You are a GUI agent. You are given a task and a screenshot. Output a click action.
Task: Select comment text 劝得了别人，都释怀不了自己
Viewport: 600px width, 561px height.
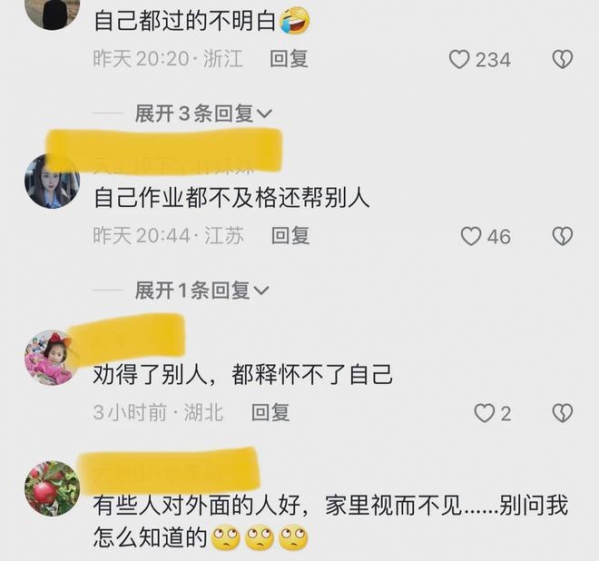pyautogui.click(x=243, y=374)
